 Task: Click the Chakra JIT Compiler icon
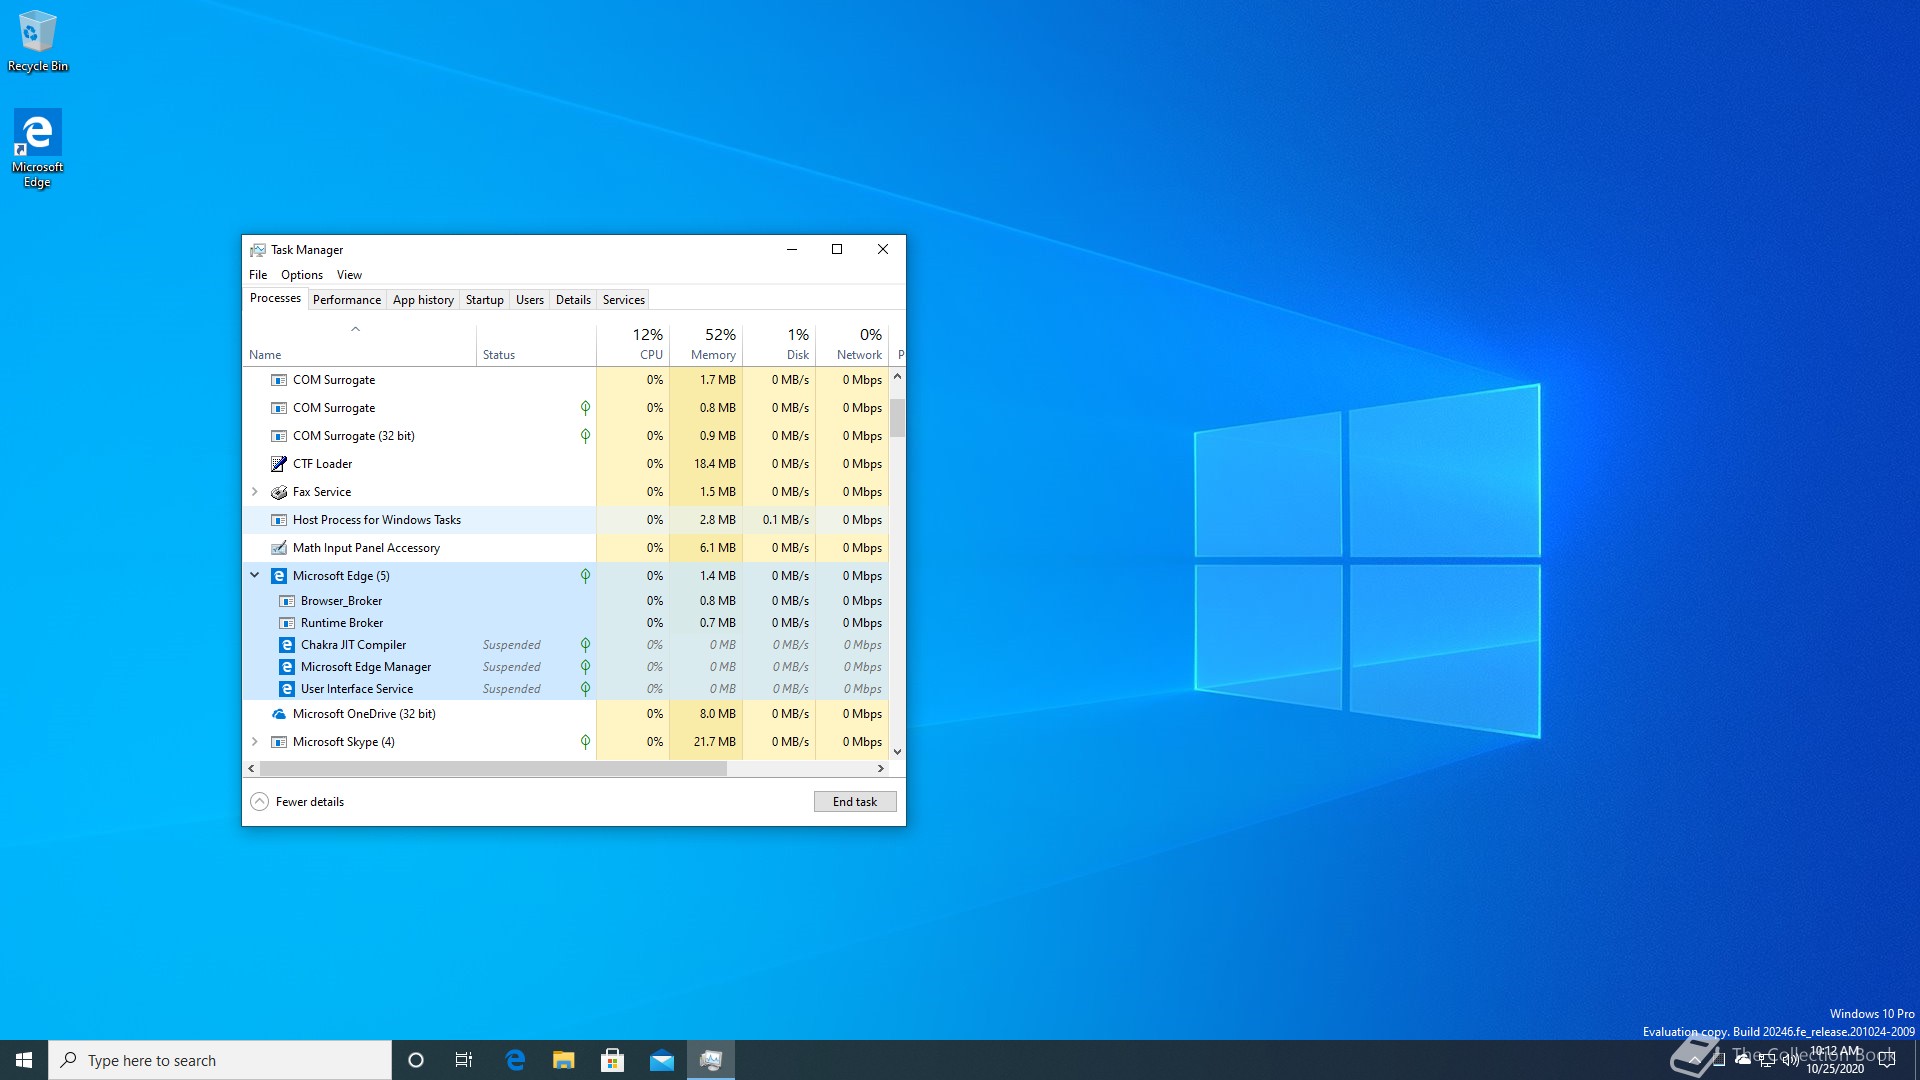coord(287,645)
